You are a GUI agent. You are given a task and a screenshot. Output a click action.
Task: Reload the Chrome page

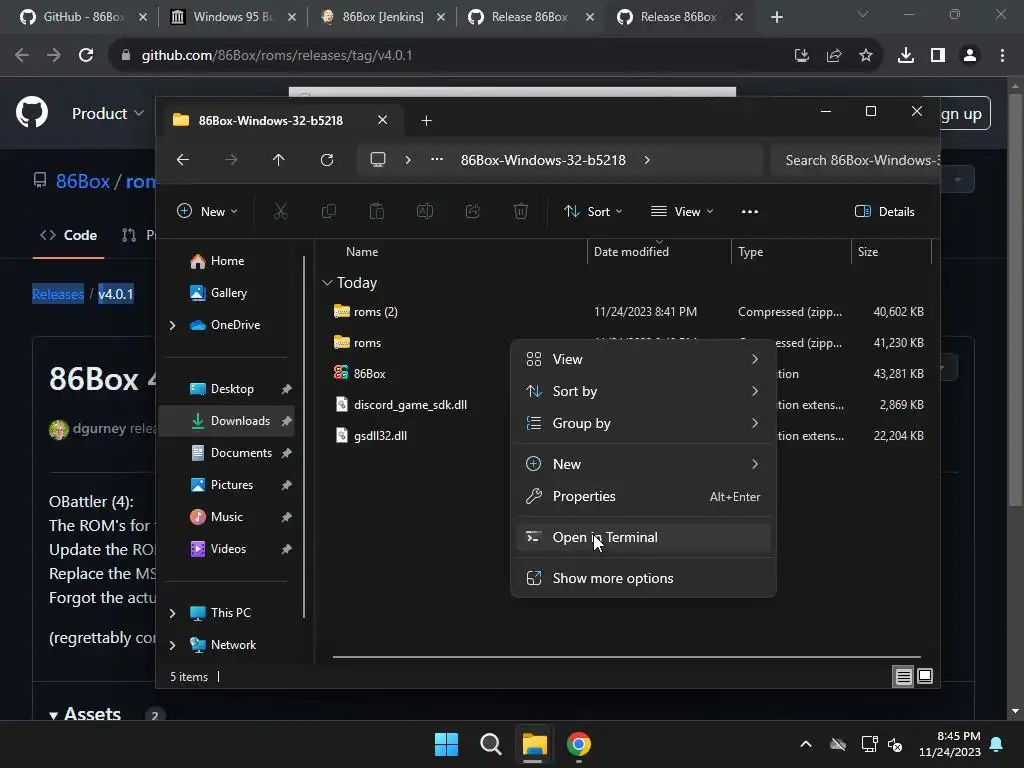(86, 56)
